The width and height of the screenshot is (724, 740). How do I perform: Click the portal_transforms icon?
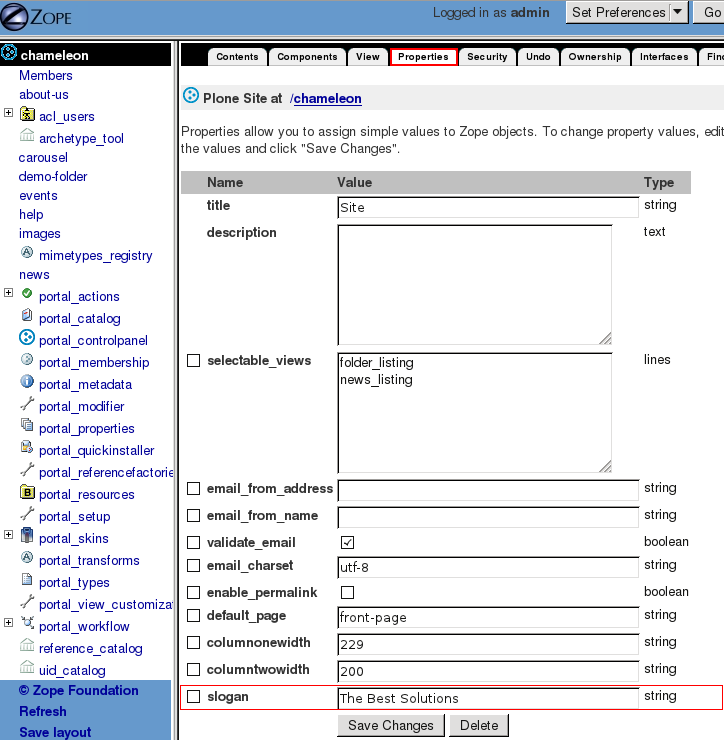[x=27, y=557]
